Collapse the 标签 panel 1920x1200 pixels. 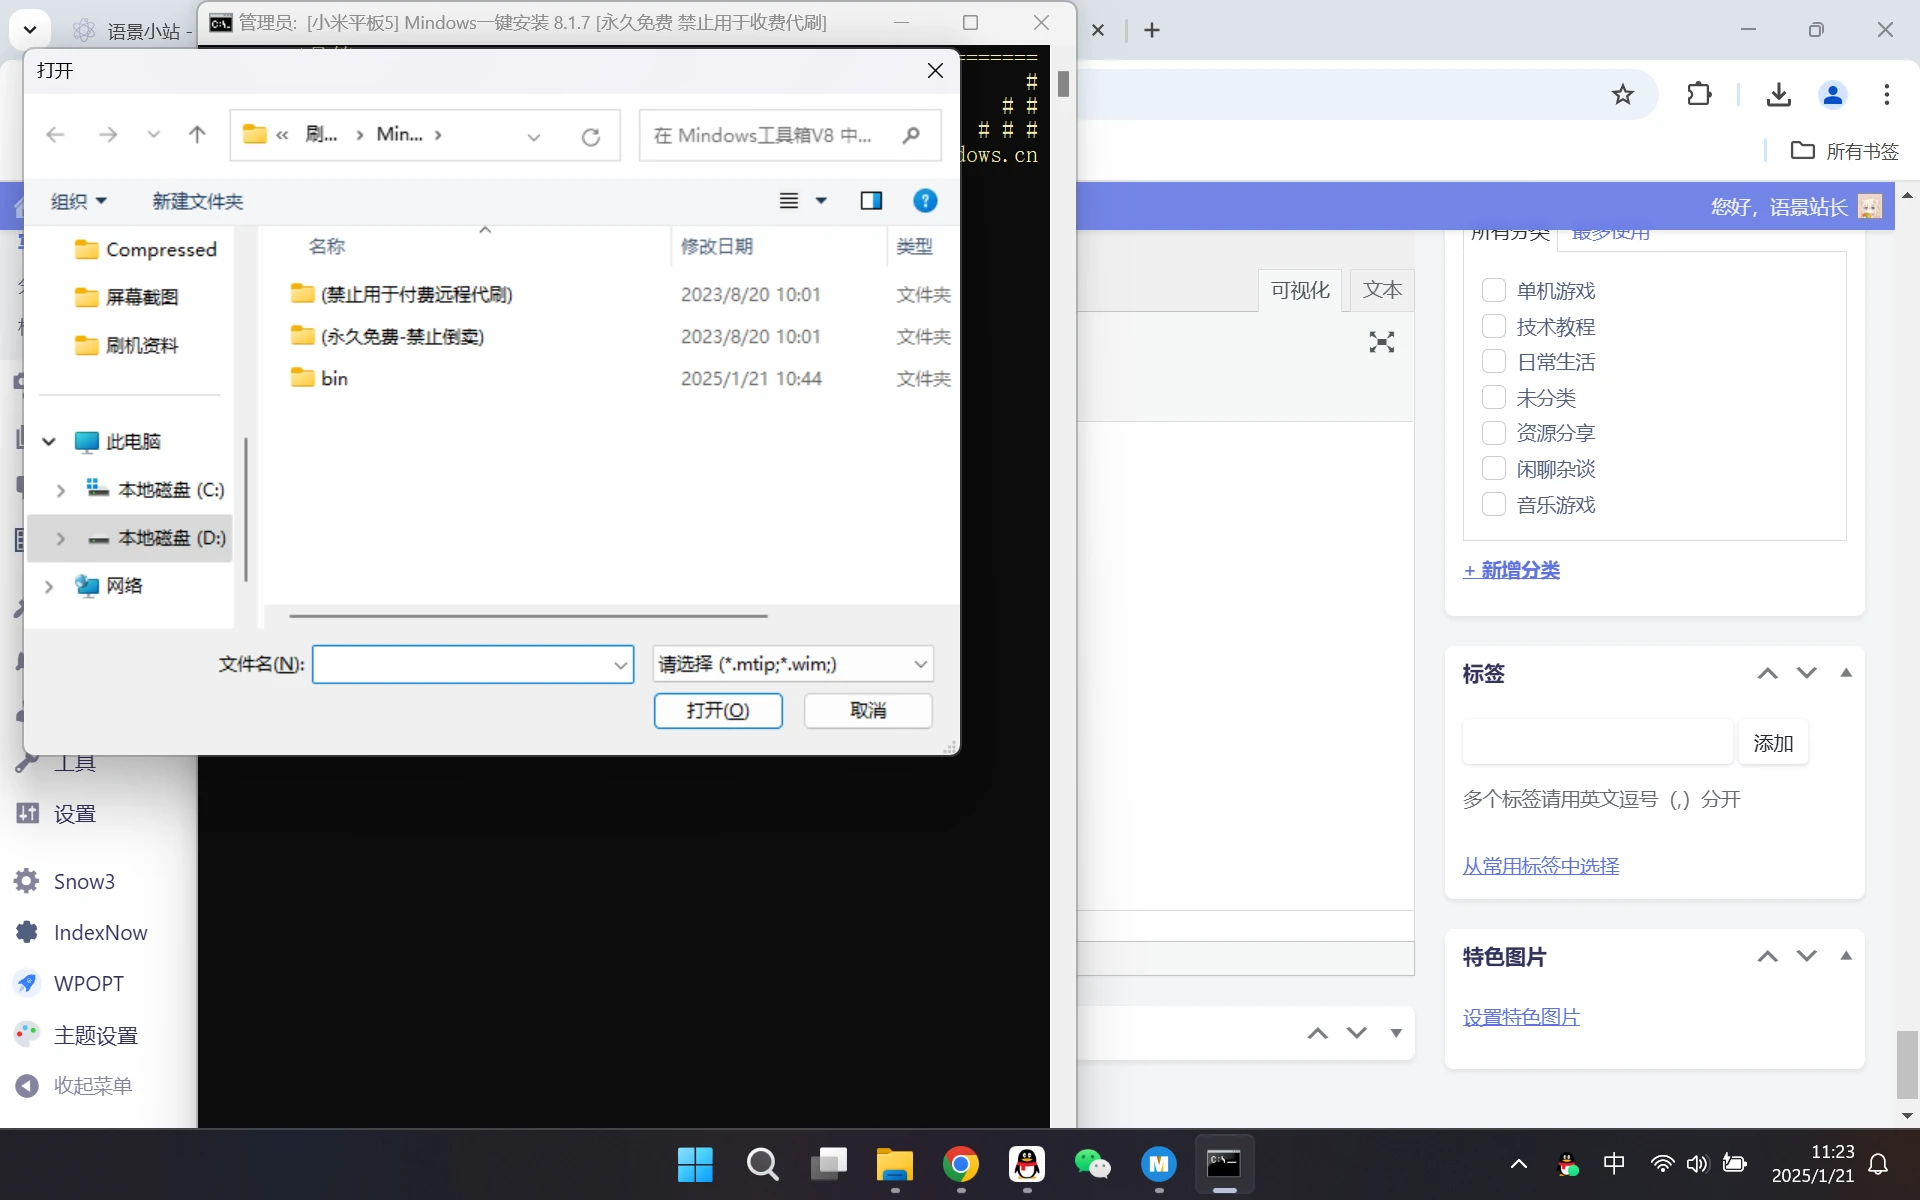1846,673
